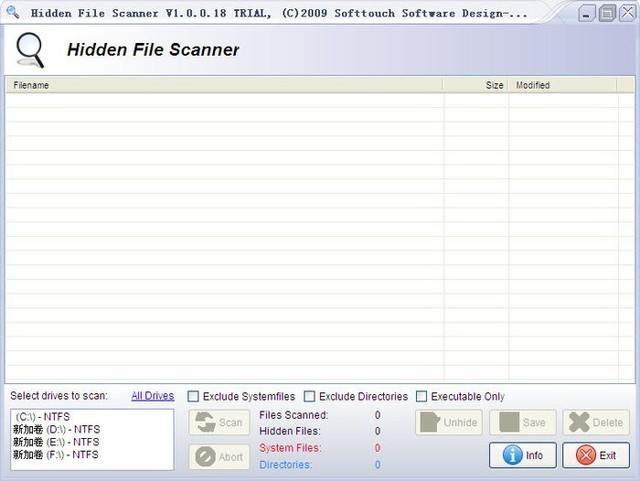This screenshot has height=481, width=640.
Task: Click the title bar app icon
Action: click(x=13, y=12)
